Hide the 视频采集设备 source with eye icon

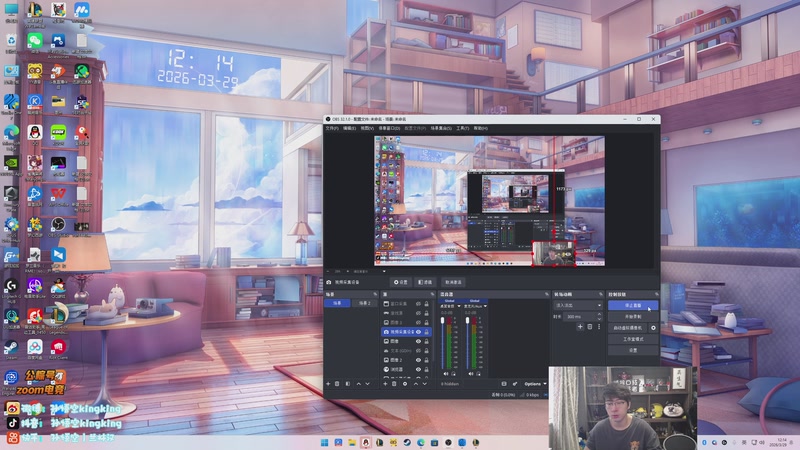[418, 332]
